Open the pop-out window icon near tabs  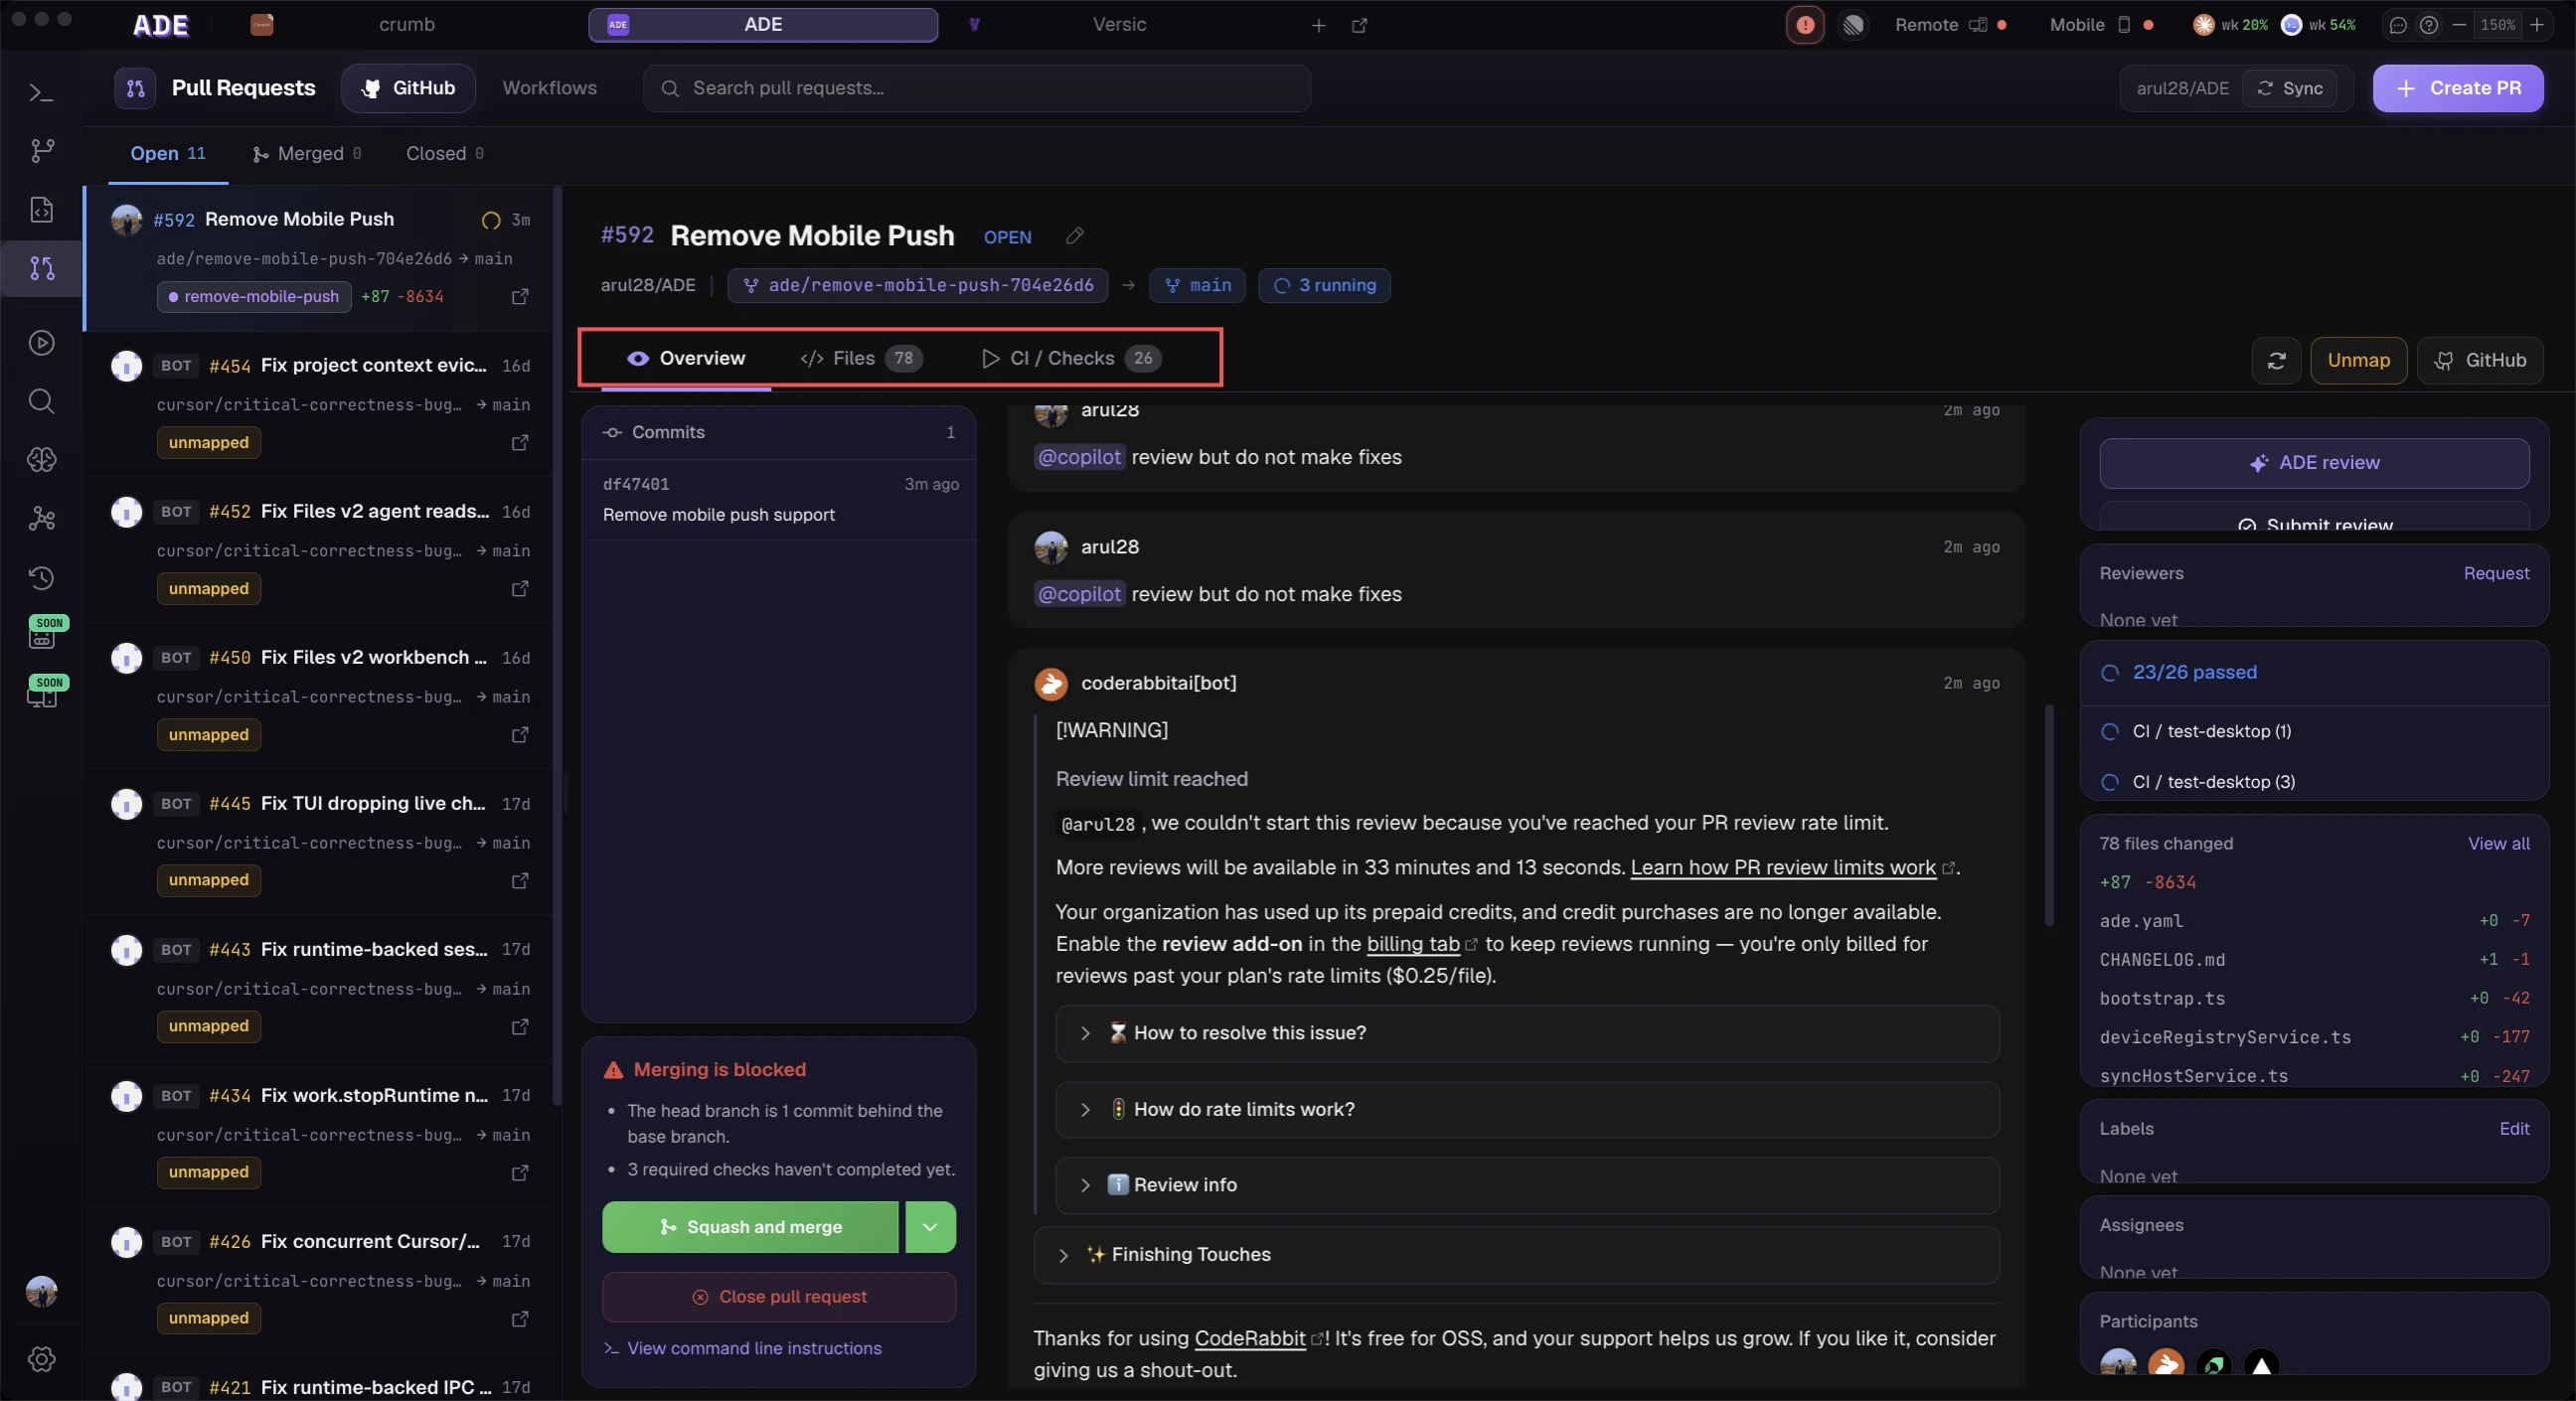pos(1359,25)
